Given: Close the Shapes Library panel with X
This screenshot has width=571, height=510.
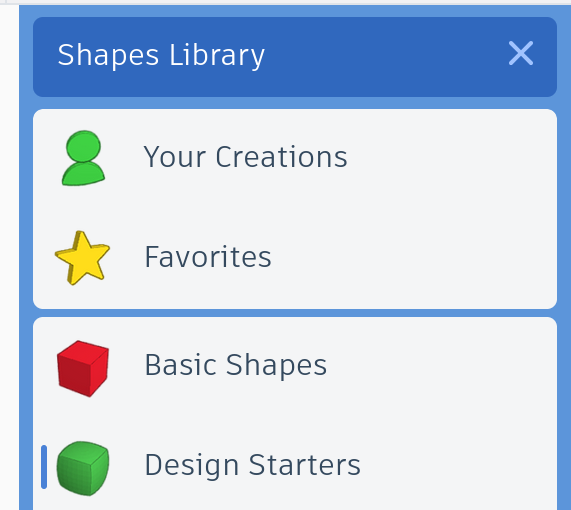Looking at the screenshot, I should click(521, 53).
